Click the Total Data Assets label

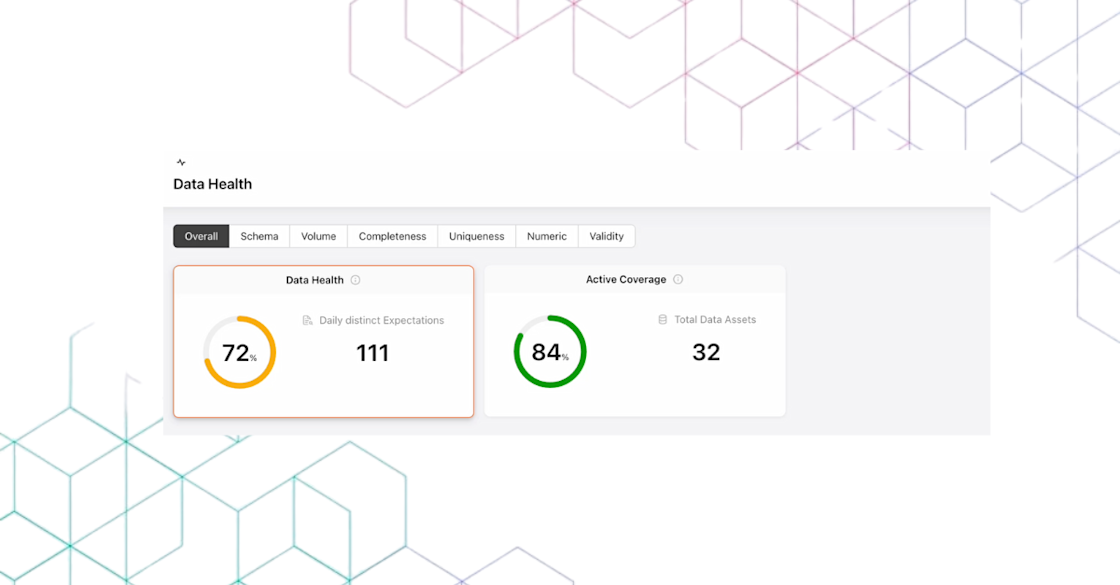[715, 319]
